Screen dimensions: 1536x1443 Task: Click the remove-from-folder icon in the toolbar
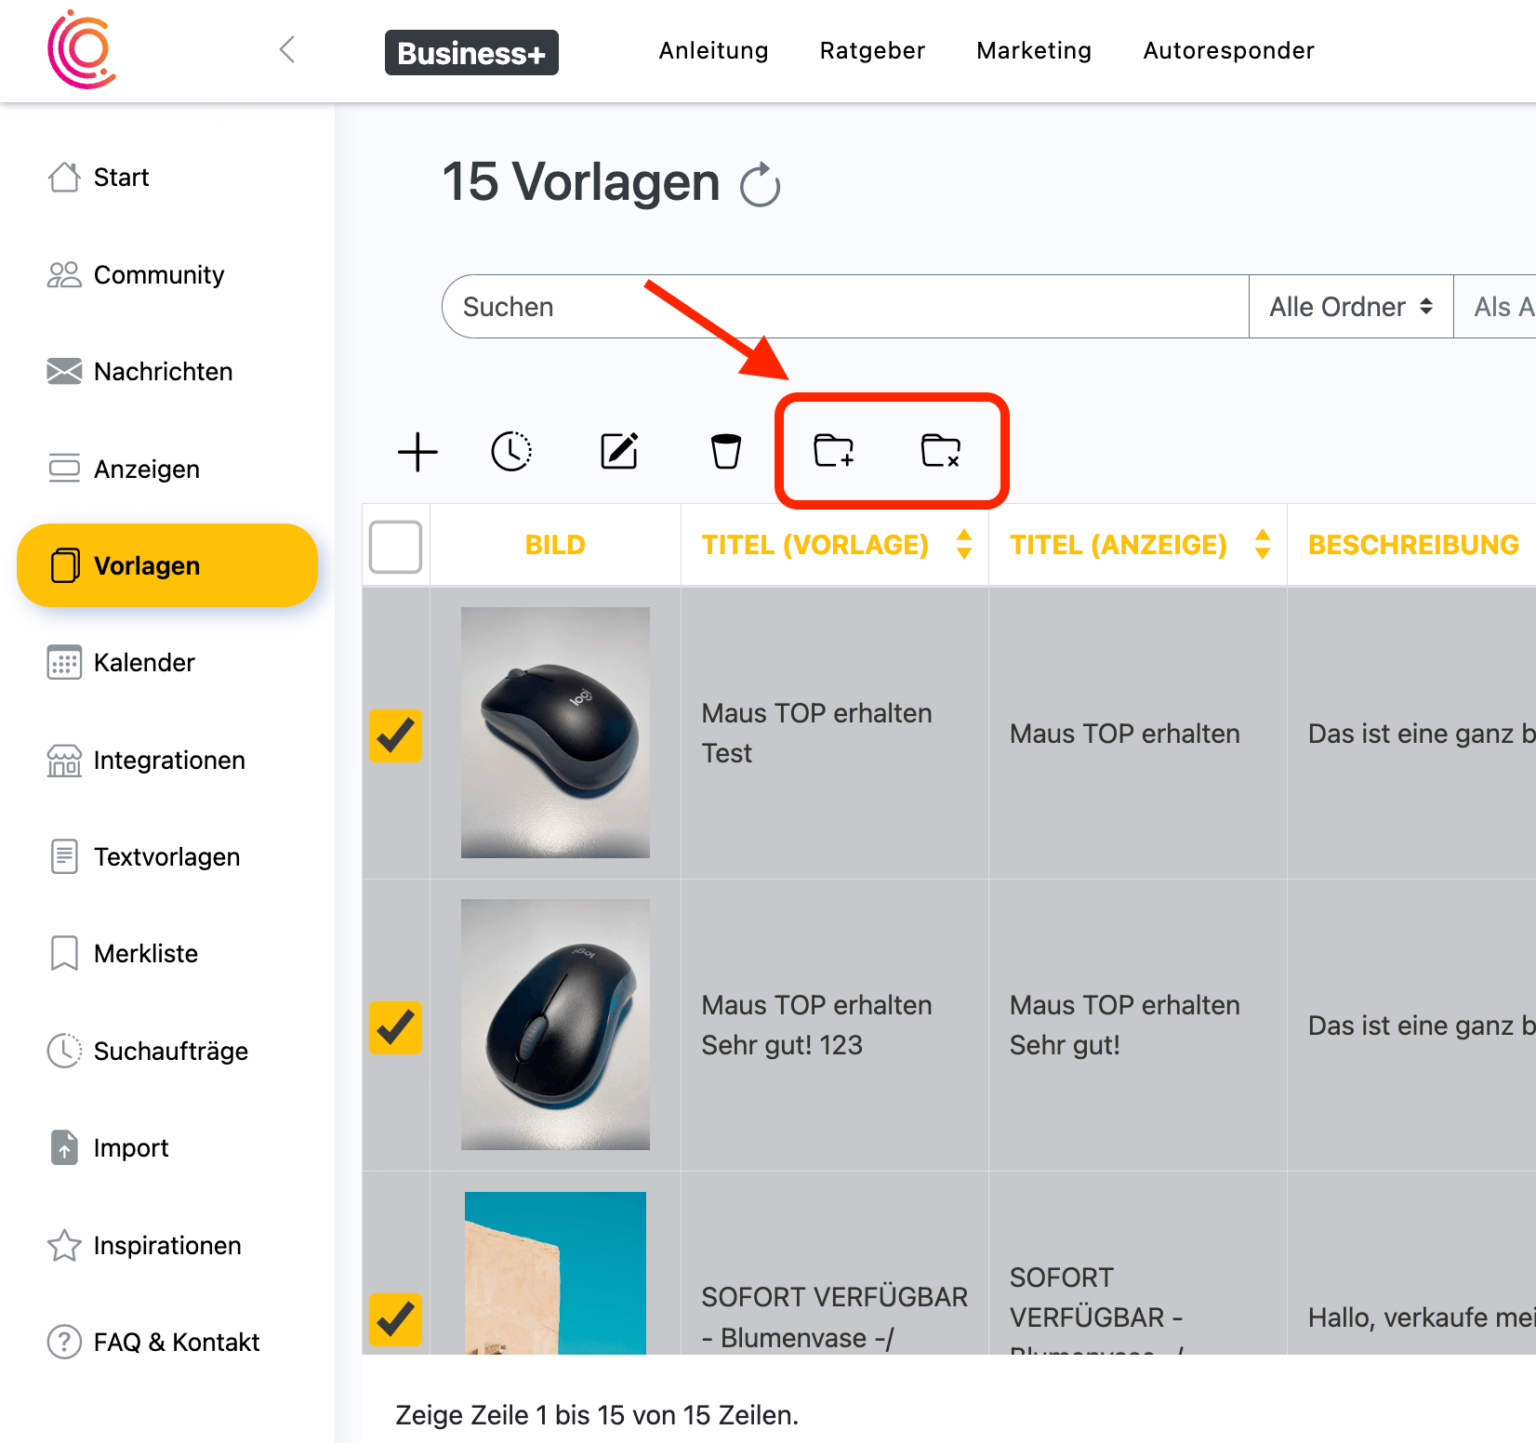coord(940,451)
